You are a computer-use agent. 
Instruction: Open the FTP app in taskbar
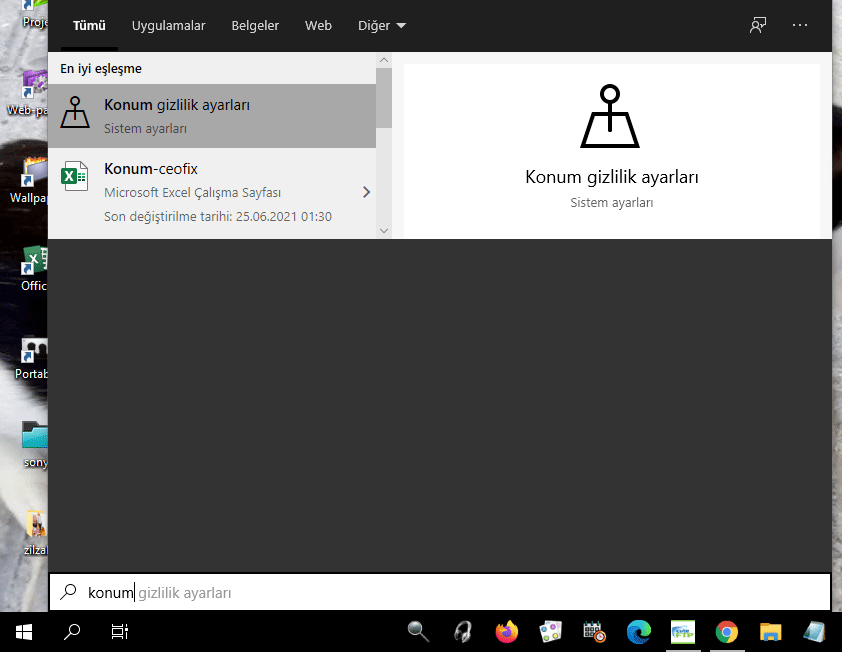683,632
